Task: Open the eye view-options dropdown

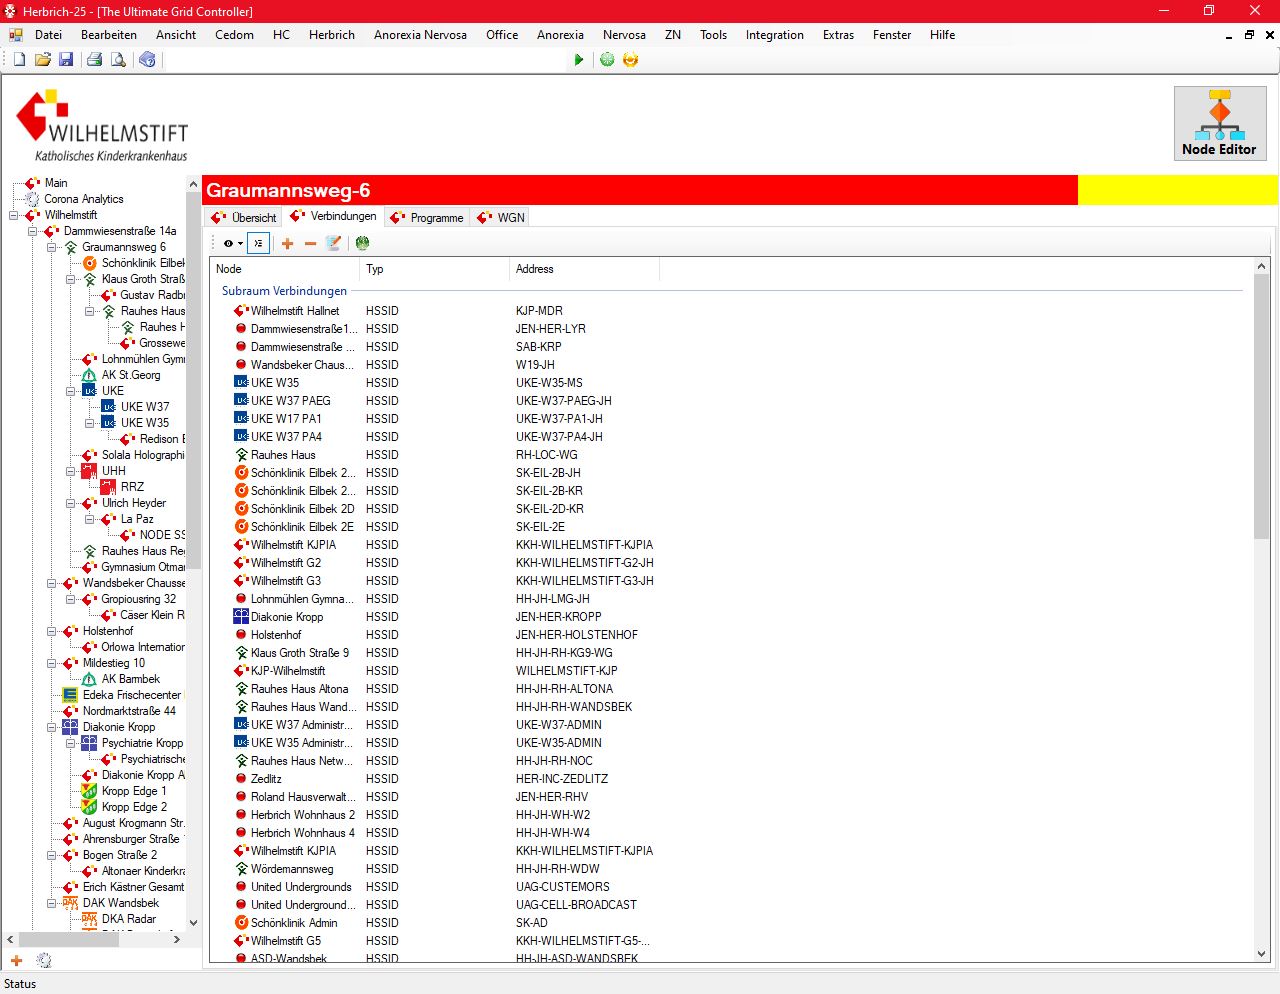Action: coord(233,243)
